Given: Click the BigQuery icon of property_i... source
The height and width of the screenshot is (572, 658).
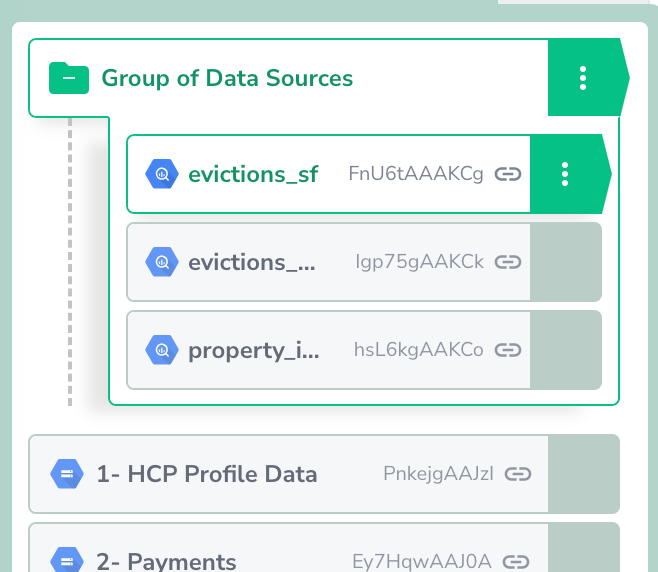Looking at the screenshot, I should (x=160, y=350).
